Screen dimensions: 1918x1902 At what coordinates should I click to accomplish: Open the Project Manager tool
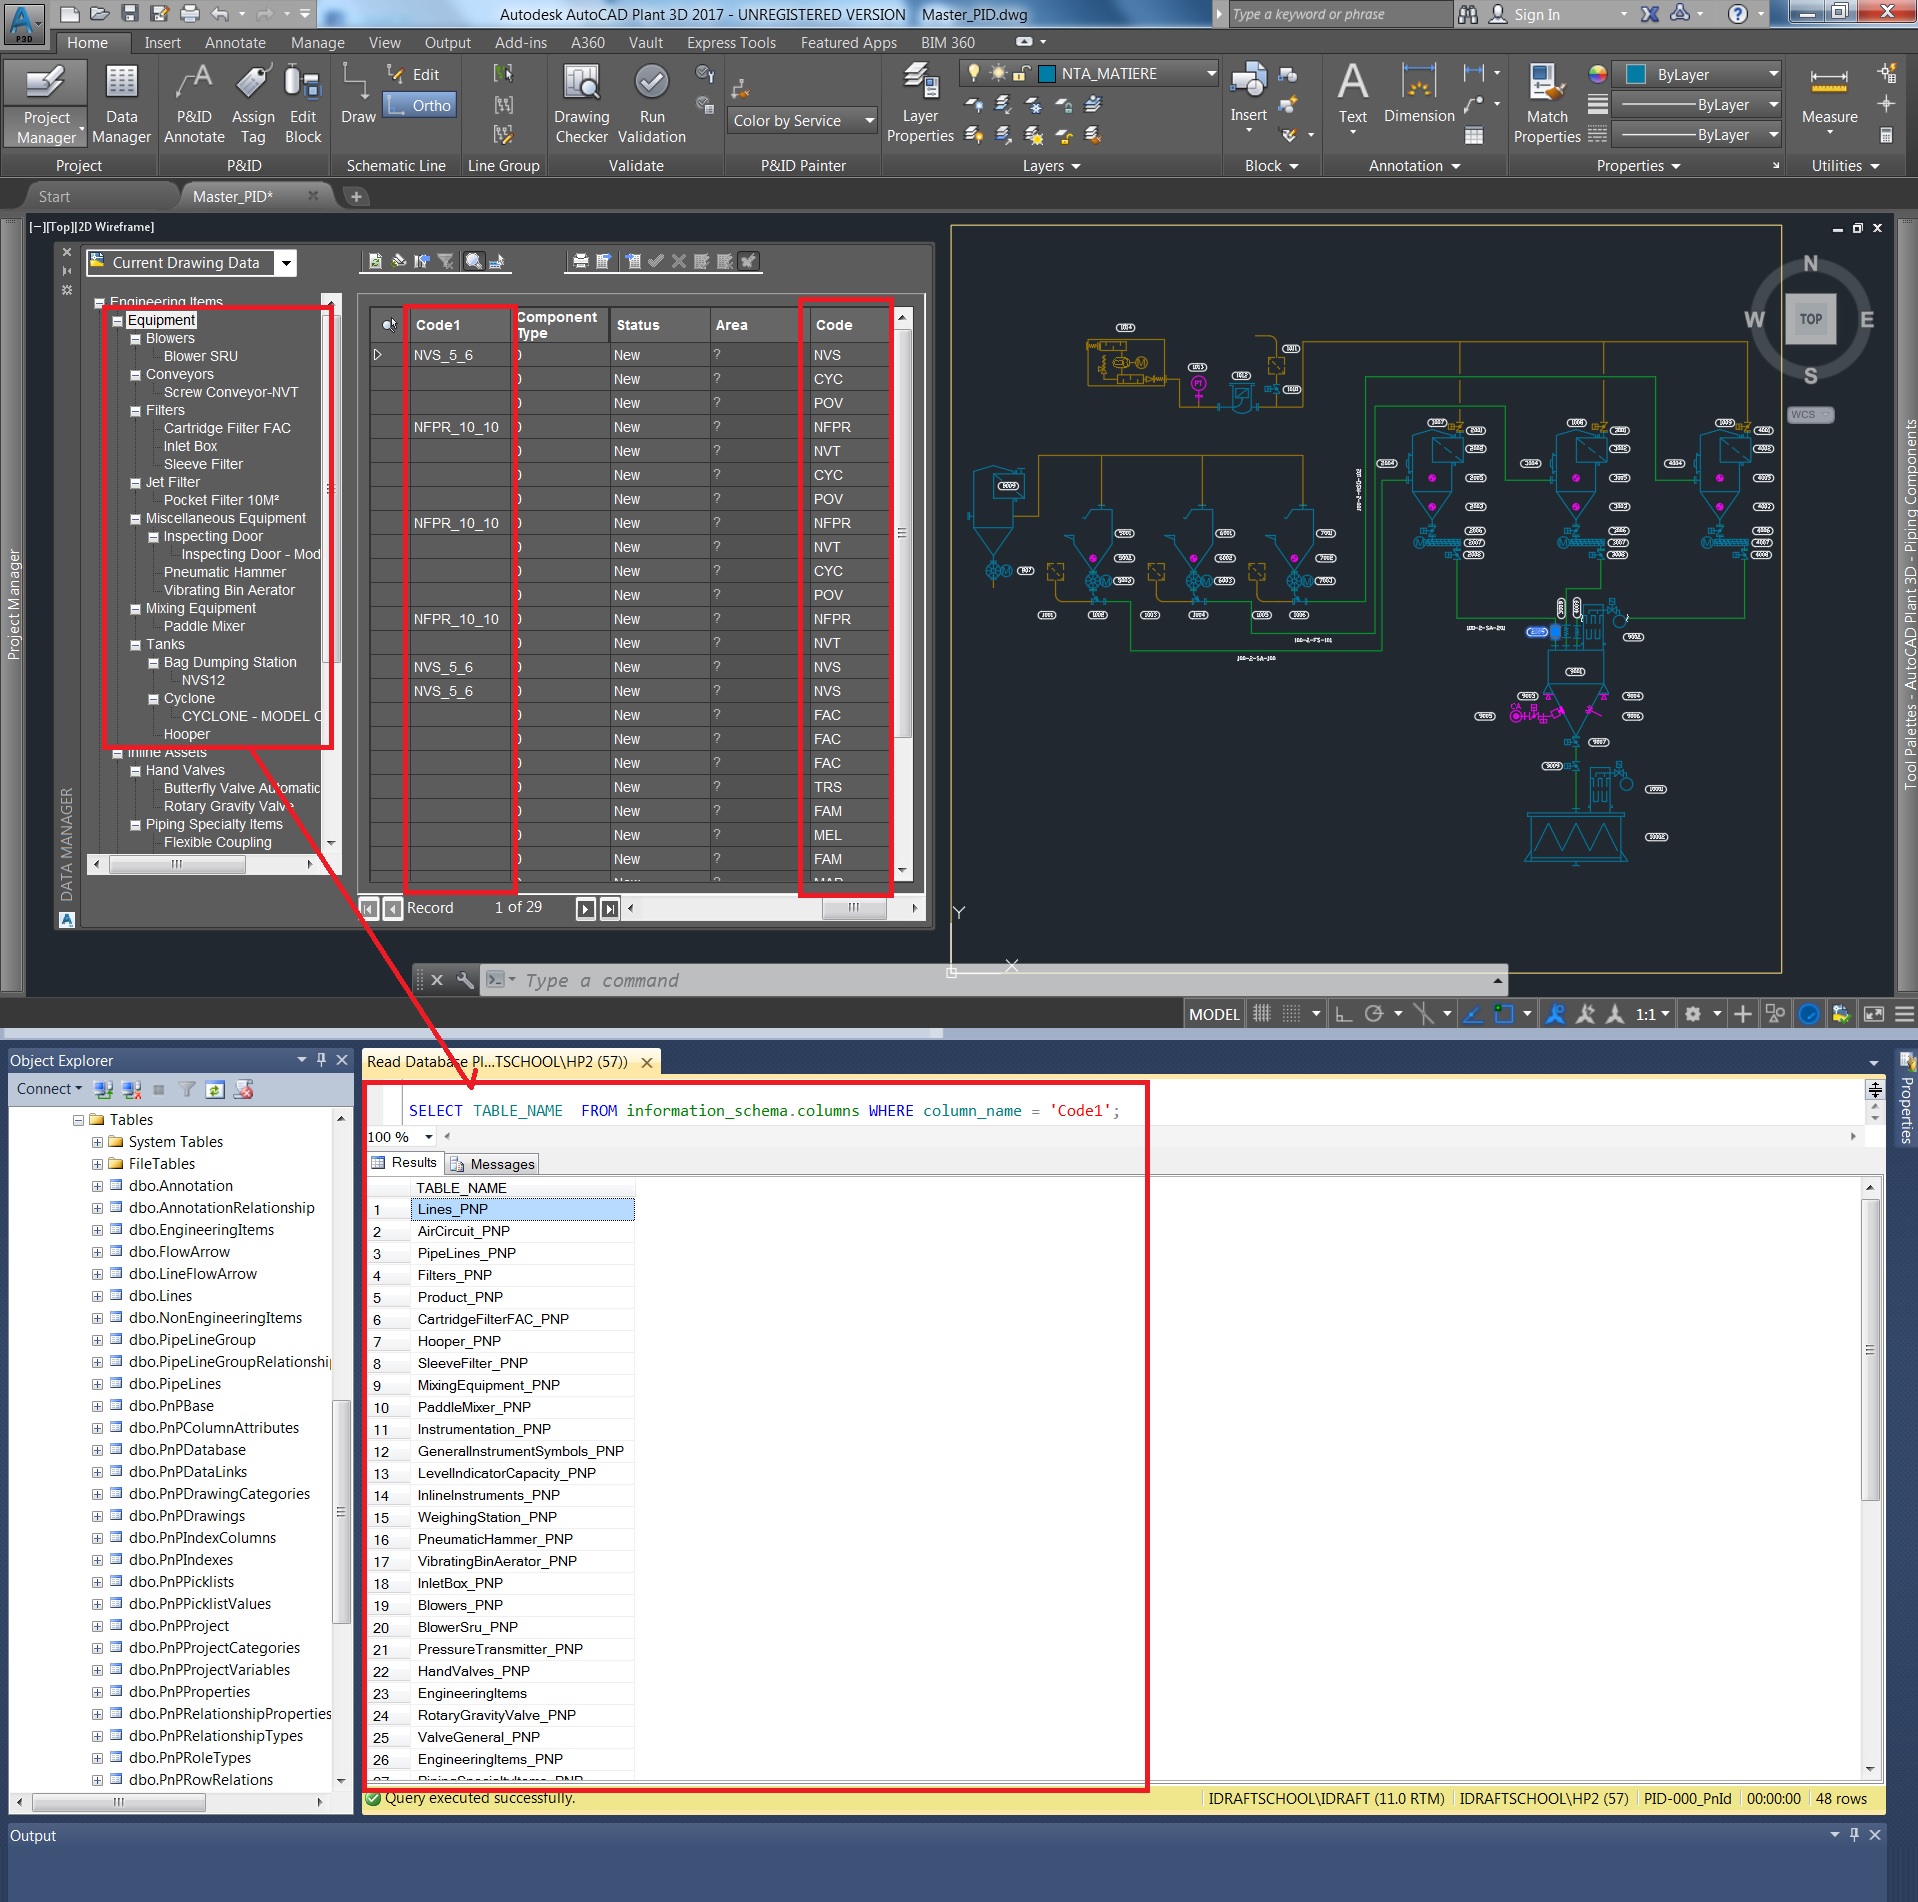(46, 104)
